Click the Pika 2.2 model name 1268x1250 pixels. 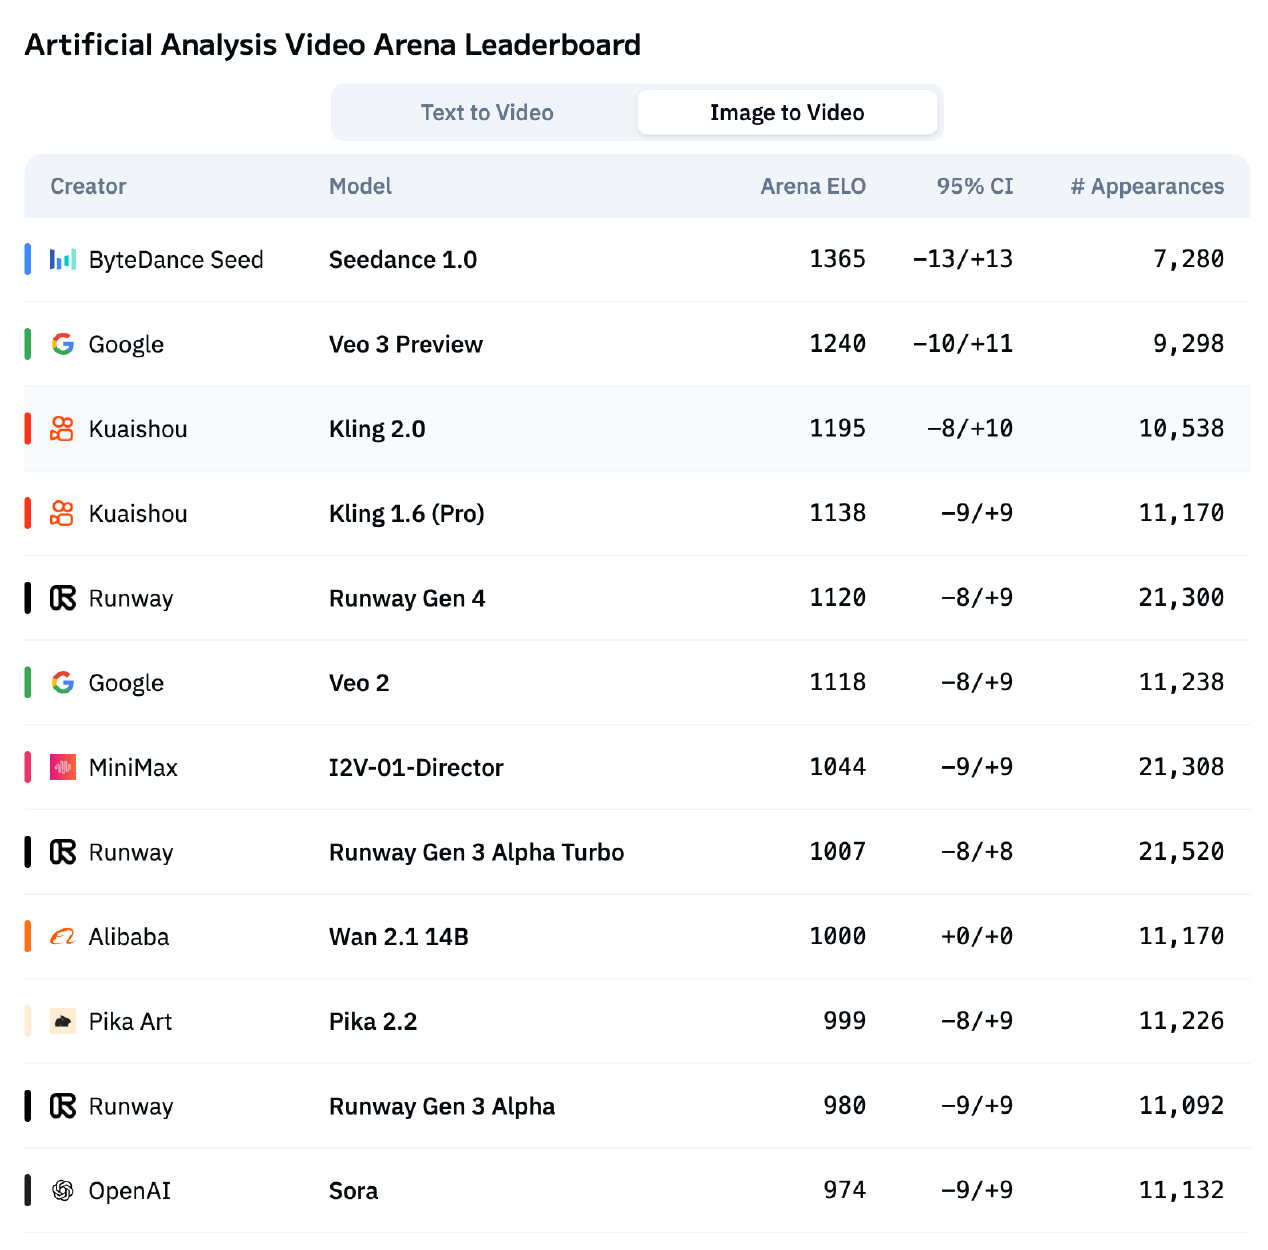[x=373, y=1022]
